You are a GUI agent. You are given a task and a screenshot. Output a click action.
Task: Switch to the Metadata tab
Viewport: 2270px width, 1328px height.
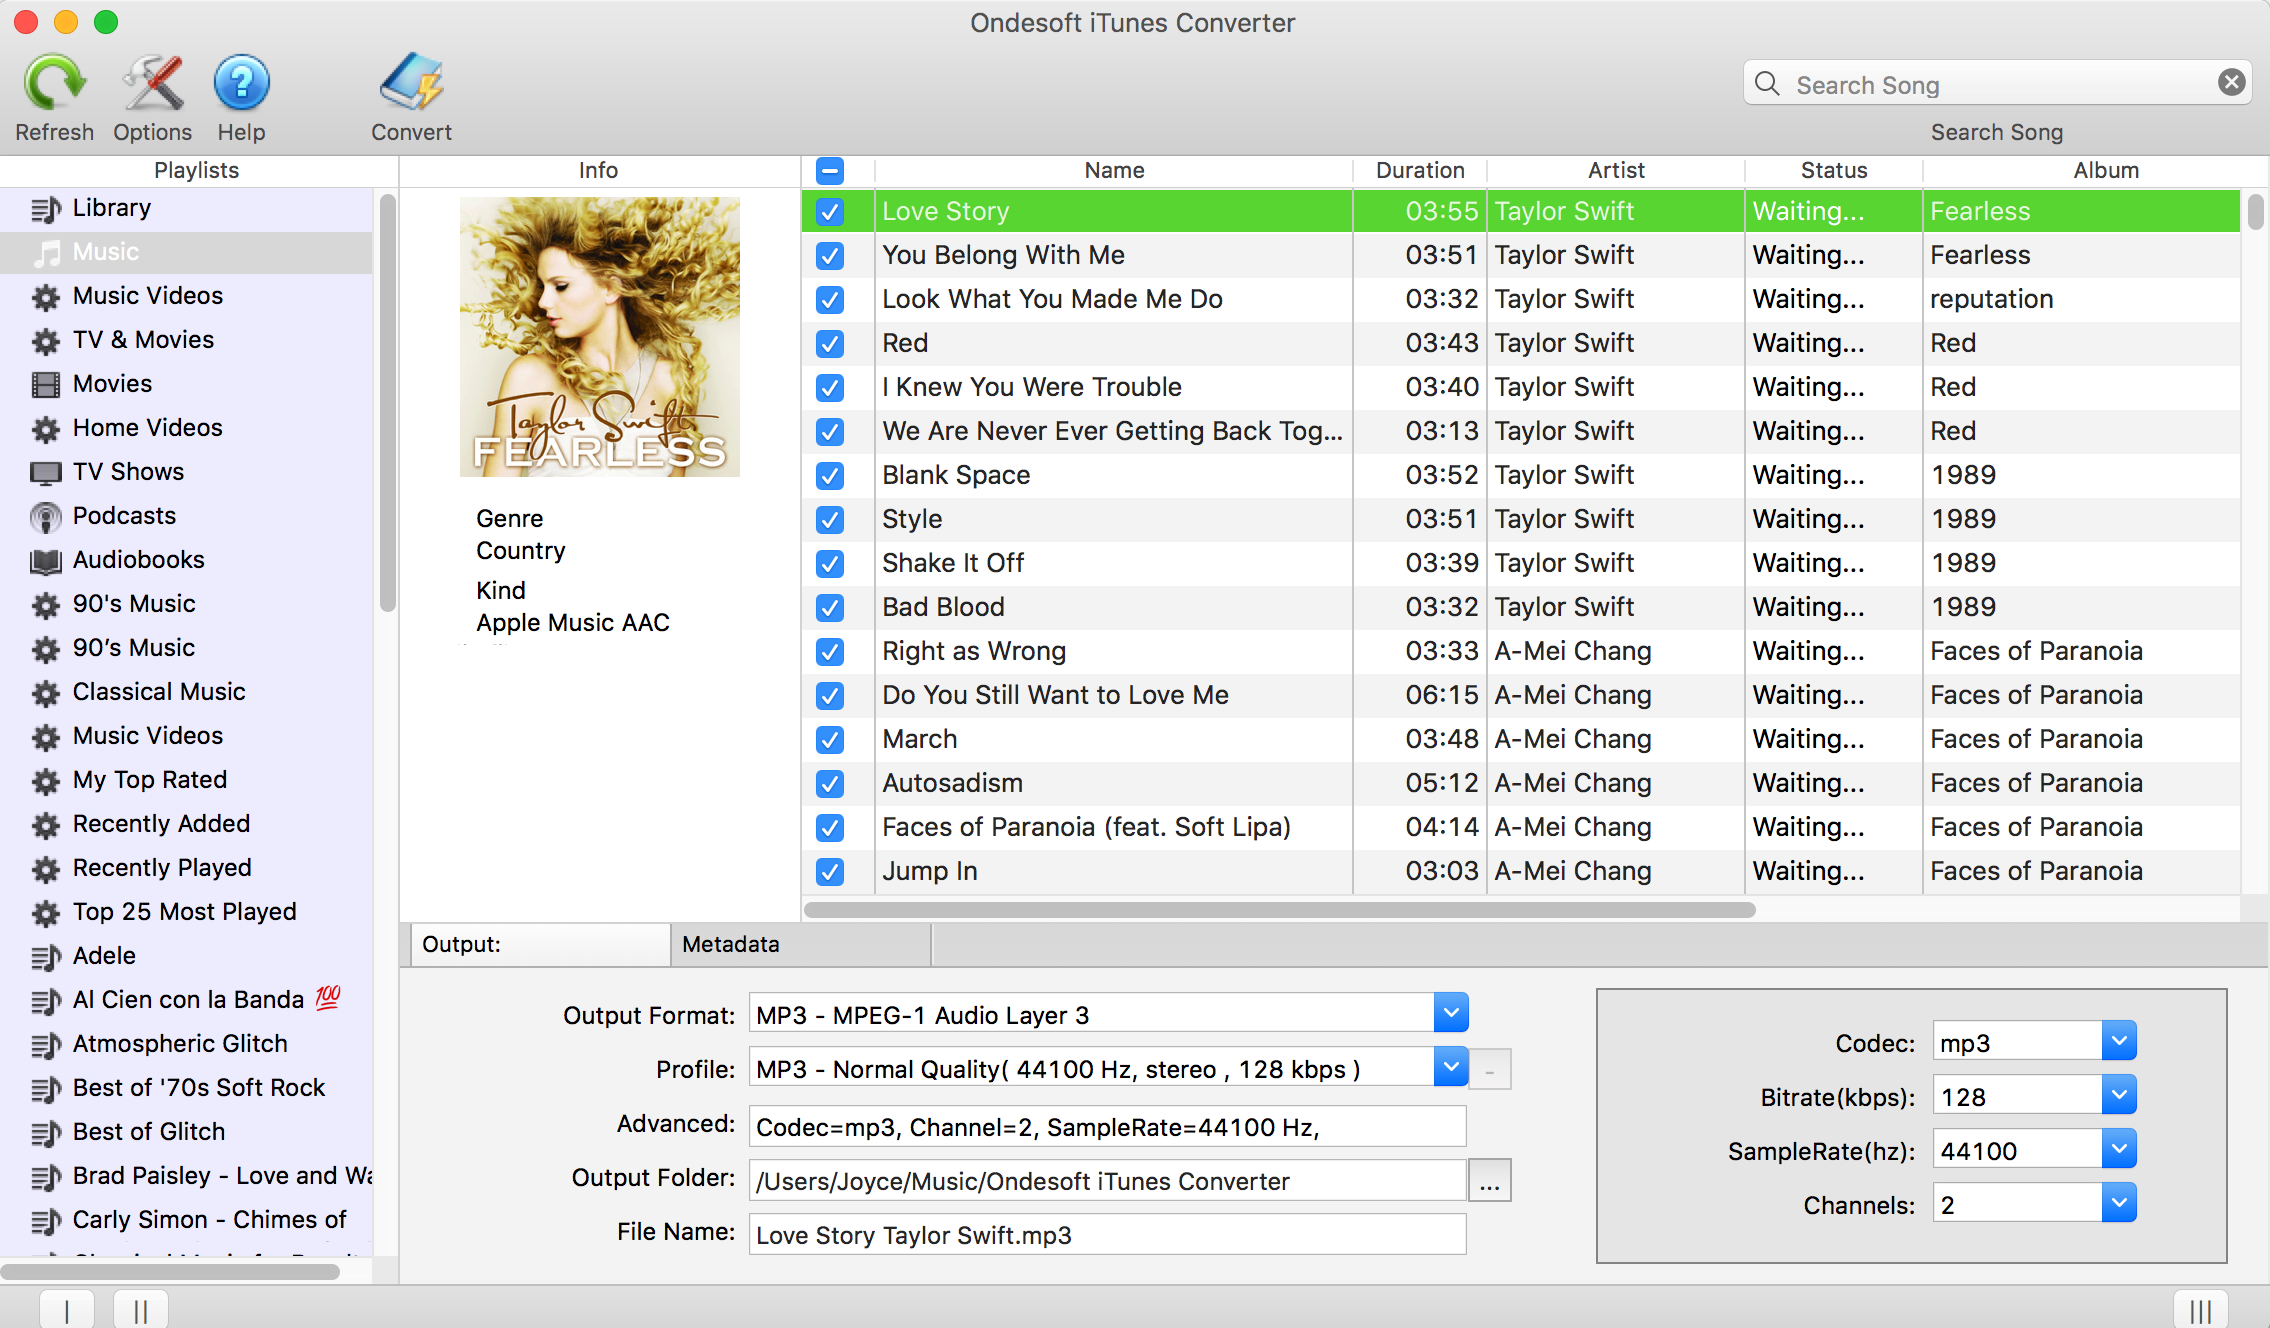(732, 942)
